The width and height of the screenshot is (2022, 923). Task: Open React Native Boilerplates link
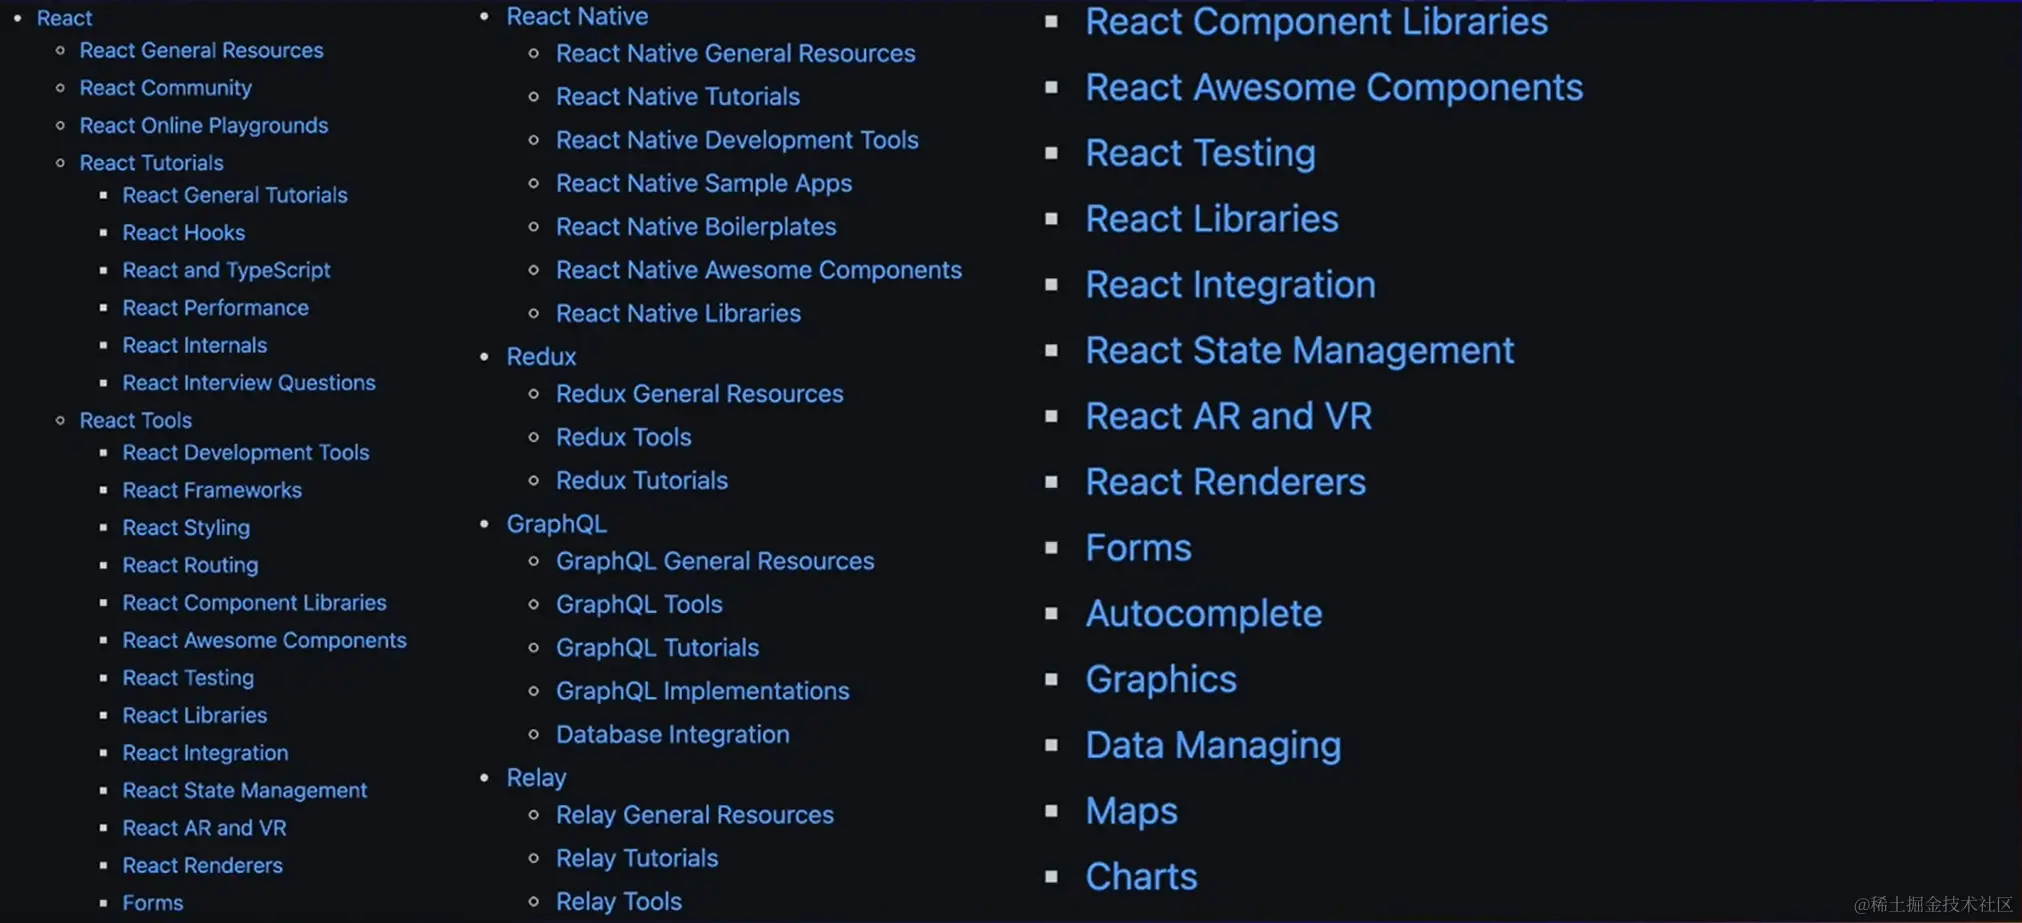(x=696, y=227)
